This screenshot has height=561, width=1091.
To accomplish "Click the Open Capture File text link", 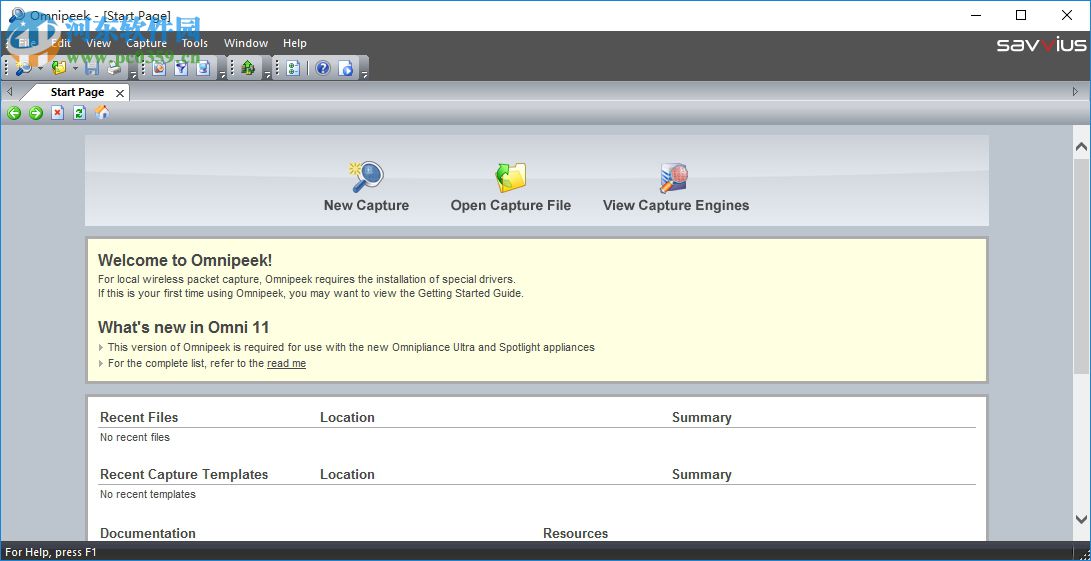I will click(511, 205).
